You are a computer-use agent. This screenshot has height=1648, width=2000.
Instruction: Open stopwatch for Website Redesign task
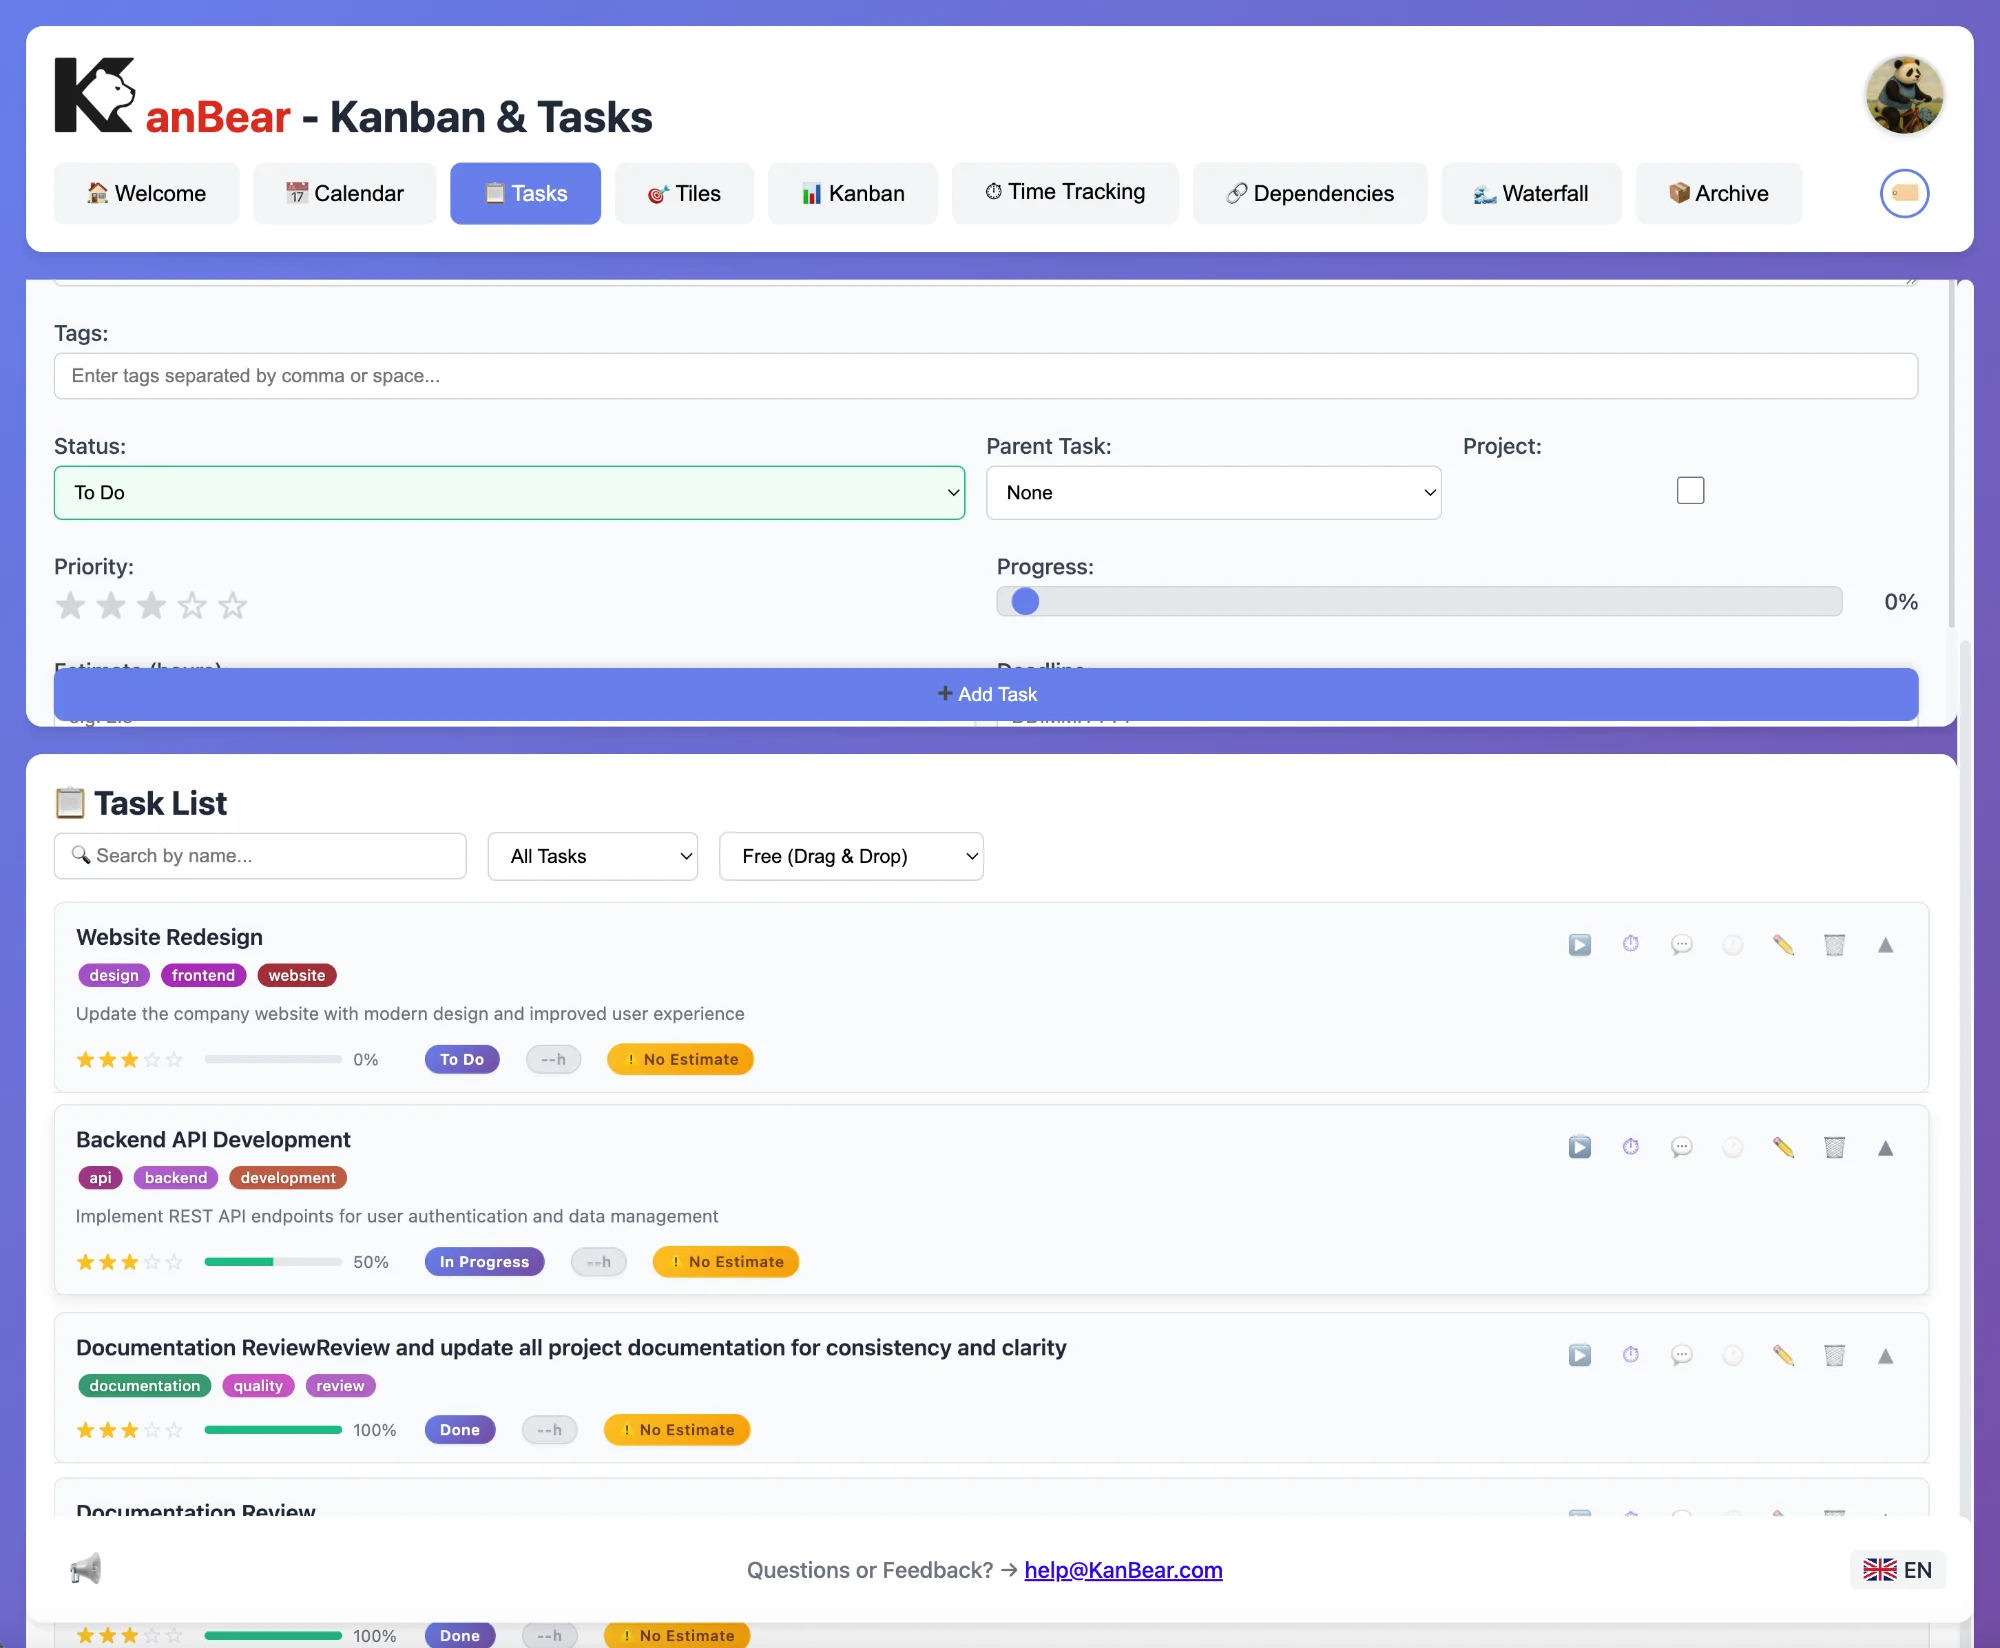(x=1630, y=945)
